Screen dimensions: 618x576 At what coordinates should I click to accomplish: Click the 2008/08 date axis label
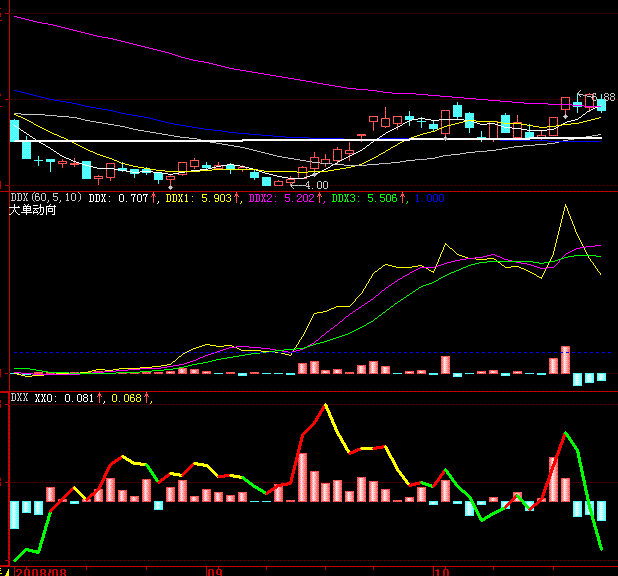pos(41,572)
